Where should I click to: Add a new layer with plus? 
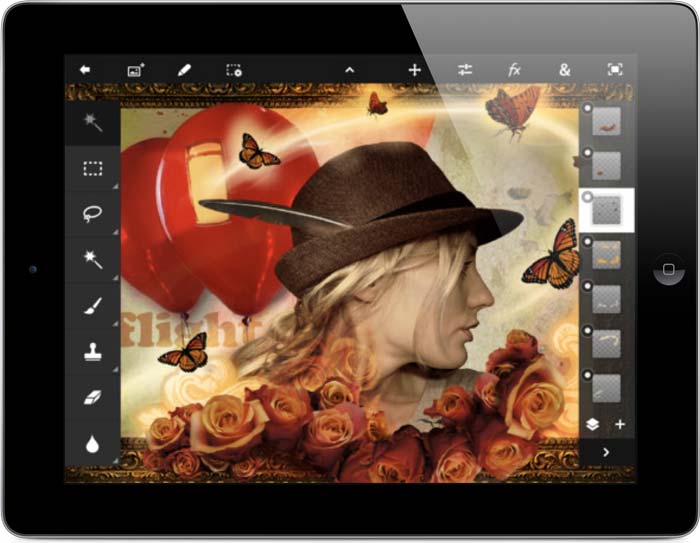pyautogui.click(x=620, y=424)
